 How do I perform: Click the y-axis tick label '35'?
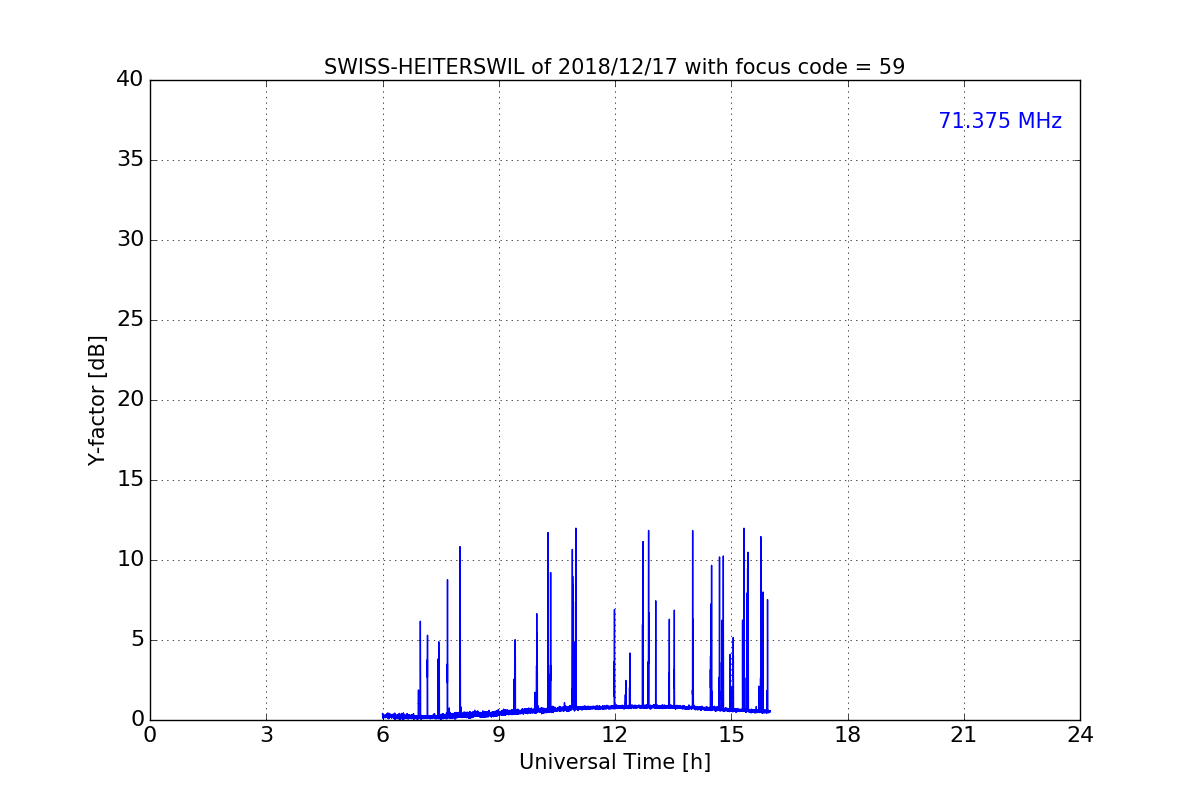tap(130, 160)
